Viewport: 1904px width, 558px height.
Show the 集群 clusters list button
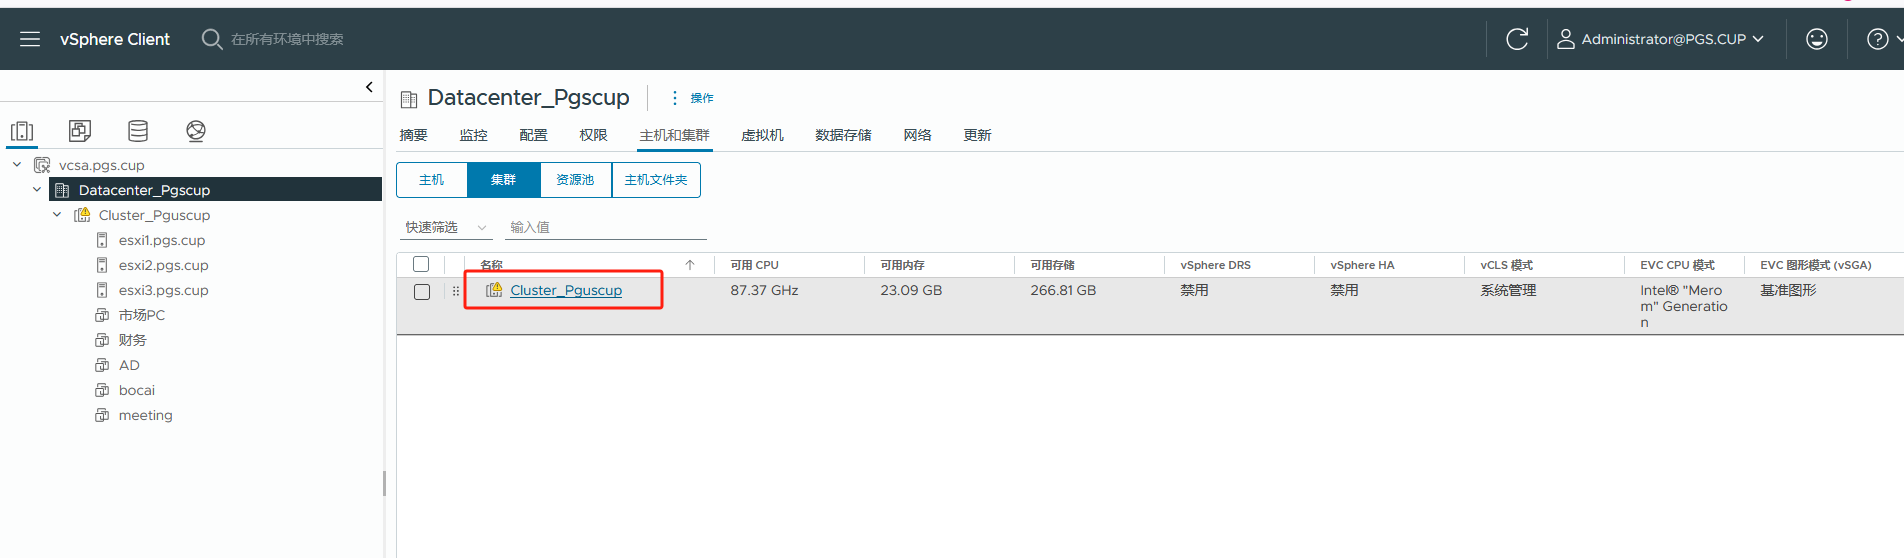point(504,180)
